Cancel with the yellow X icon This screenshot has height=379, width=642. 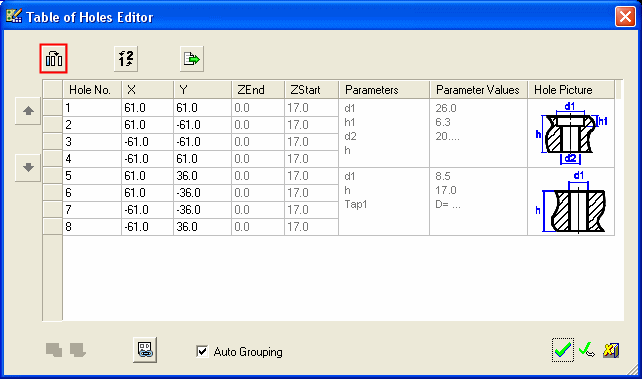(611, 350)
